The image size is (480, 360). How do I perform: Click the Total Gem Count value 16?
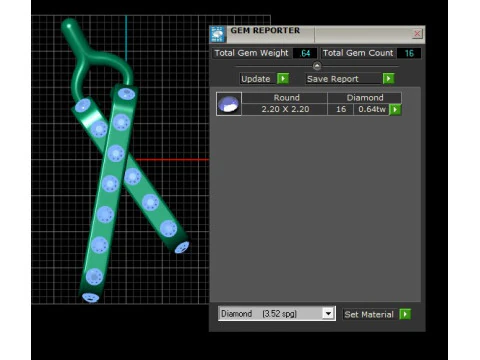[x=409, y=53]
